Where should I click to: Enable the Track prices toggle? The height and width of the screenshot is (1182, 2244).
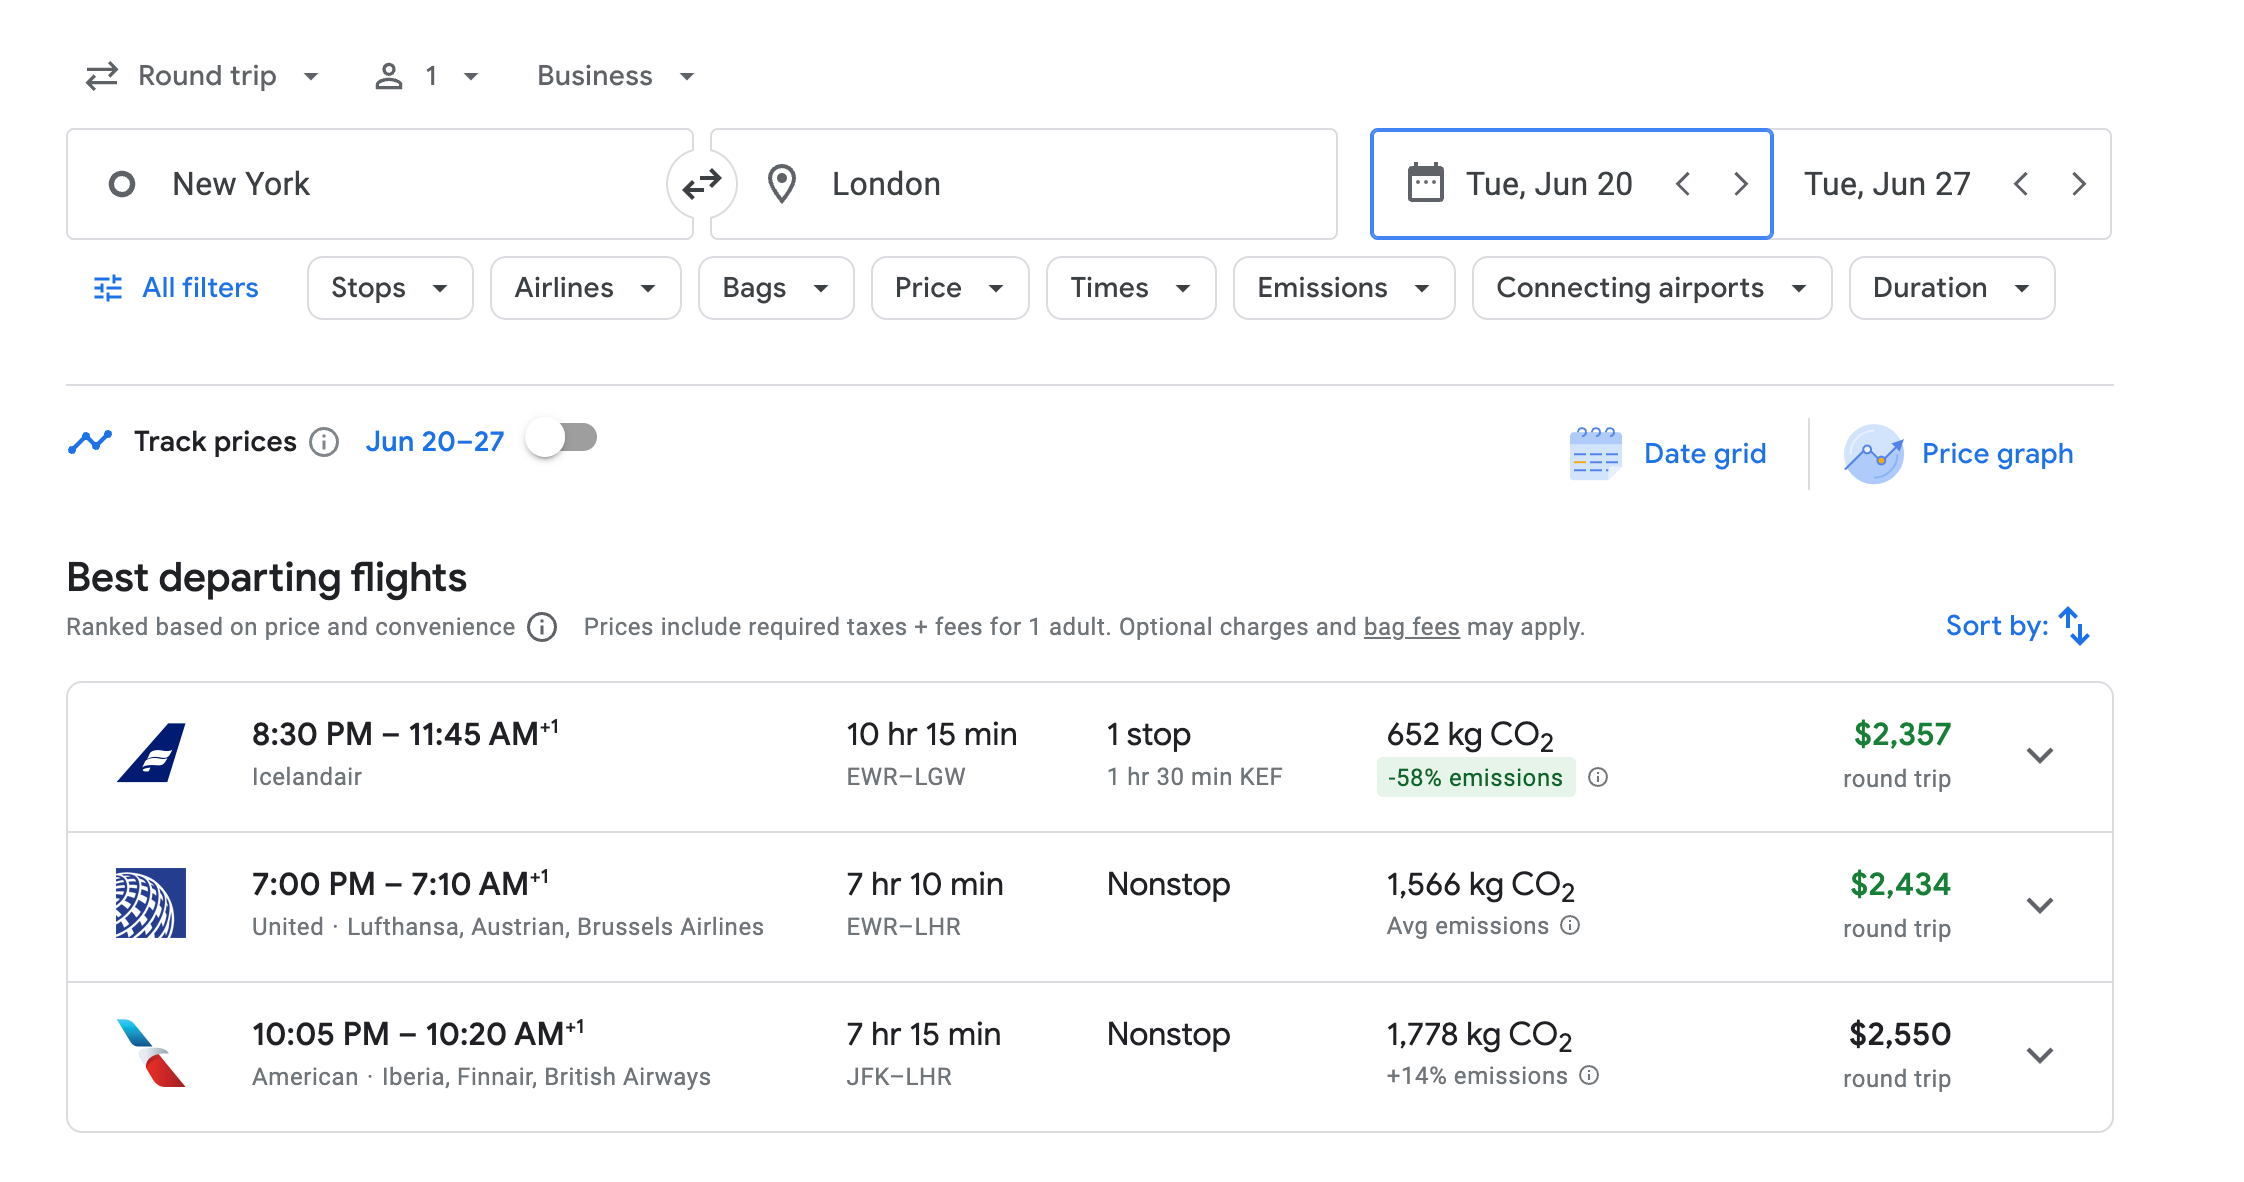coord(562,438)
